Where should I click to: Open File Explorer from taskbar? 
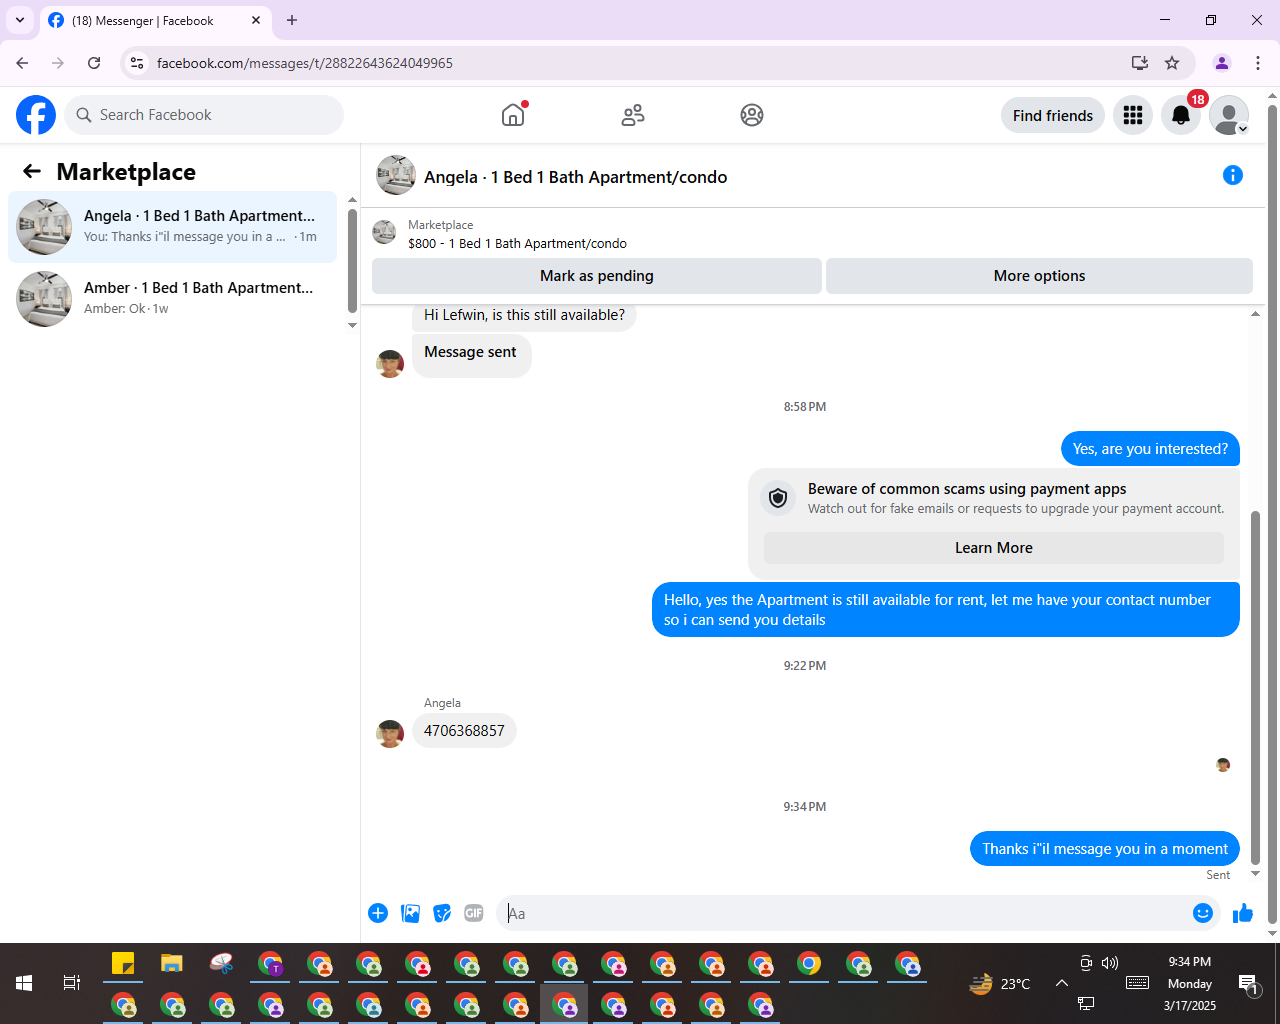click(172, 964)
